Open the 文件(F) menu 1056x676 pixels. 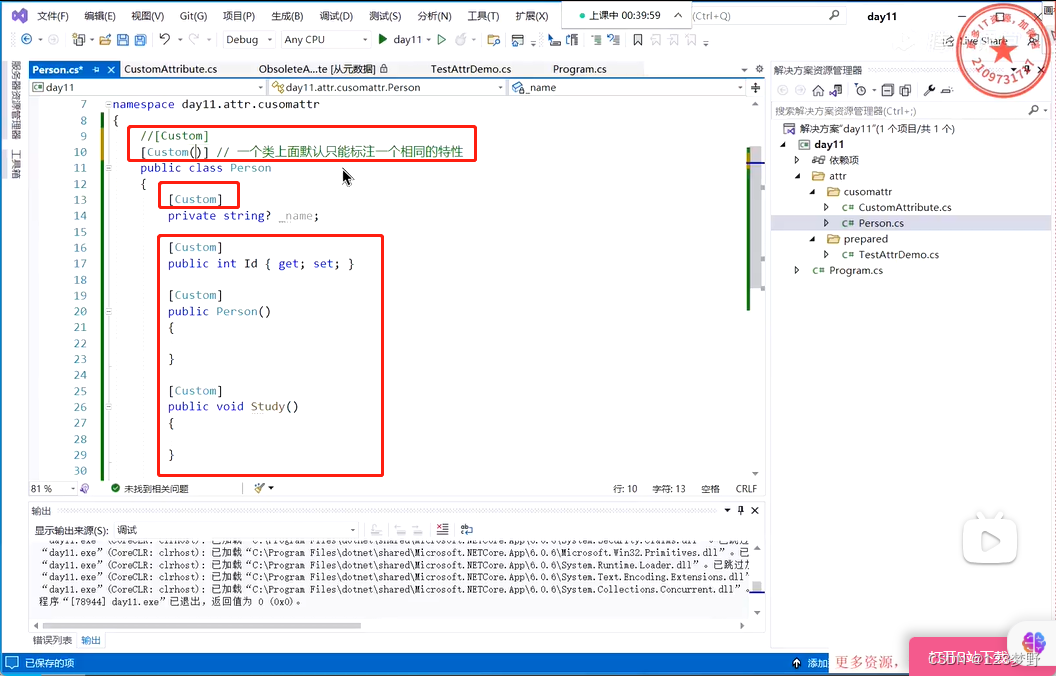click(x=53, y=15)
